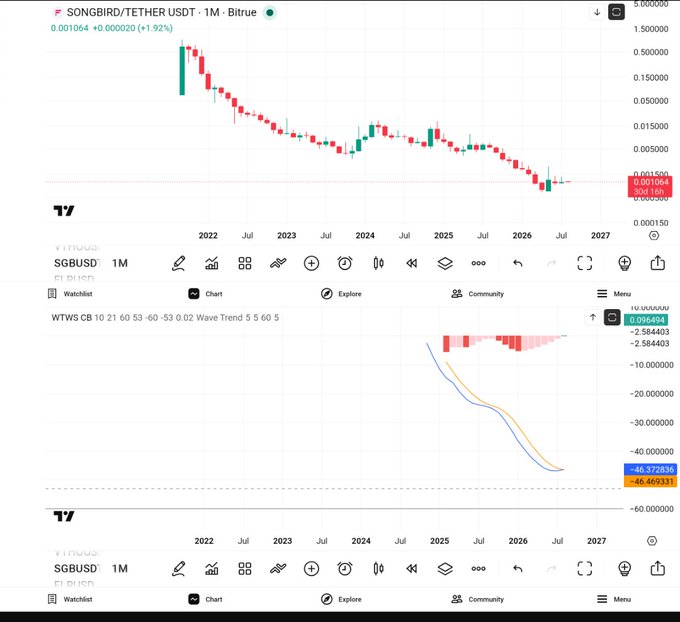This screenshot has height=622, width=680.
Task: Open layers icon under Wave Trend pane
Action: coord(445,569)
